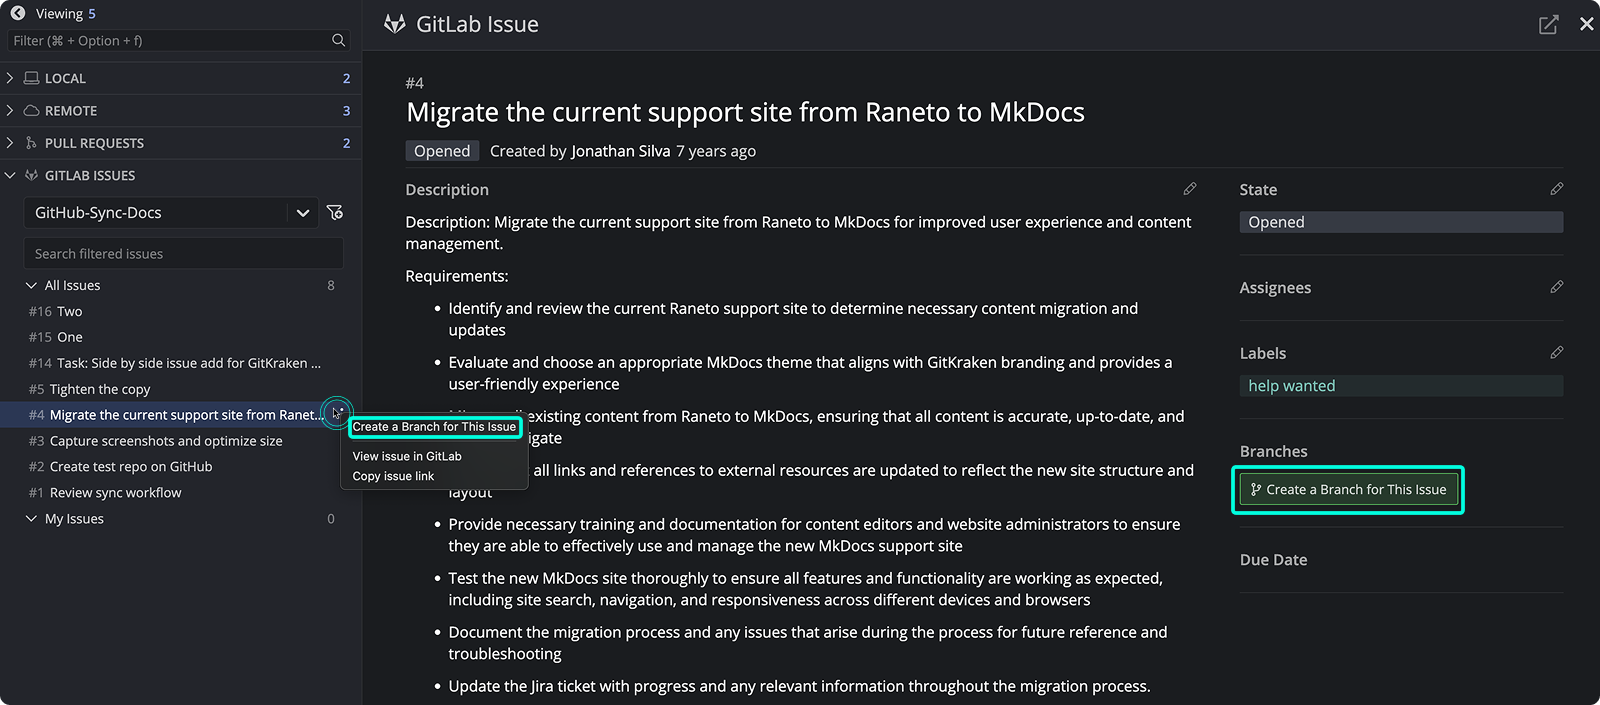Open the GitHub-Sync-Docs repository dropdown

302,213
